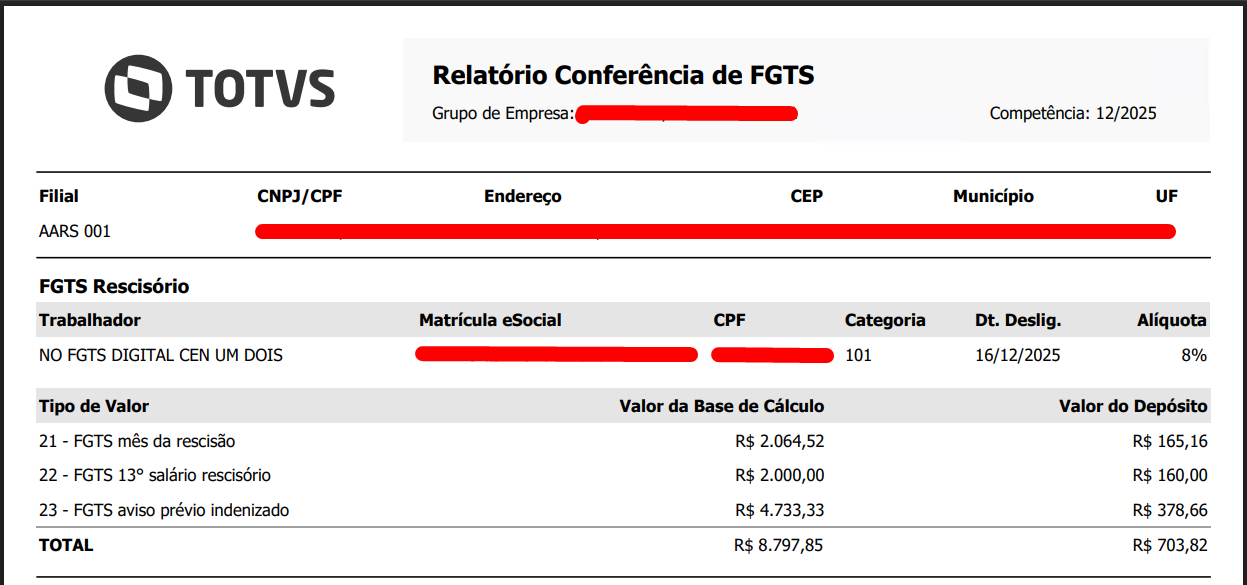Click the Filial column header

(59, 196)
